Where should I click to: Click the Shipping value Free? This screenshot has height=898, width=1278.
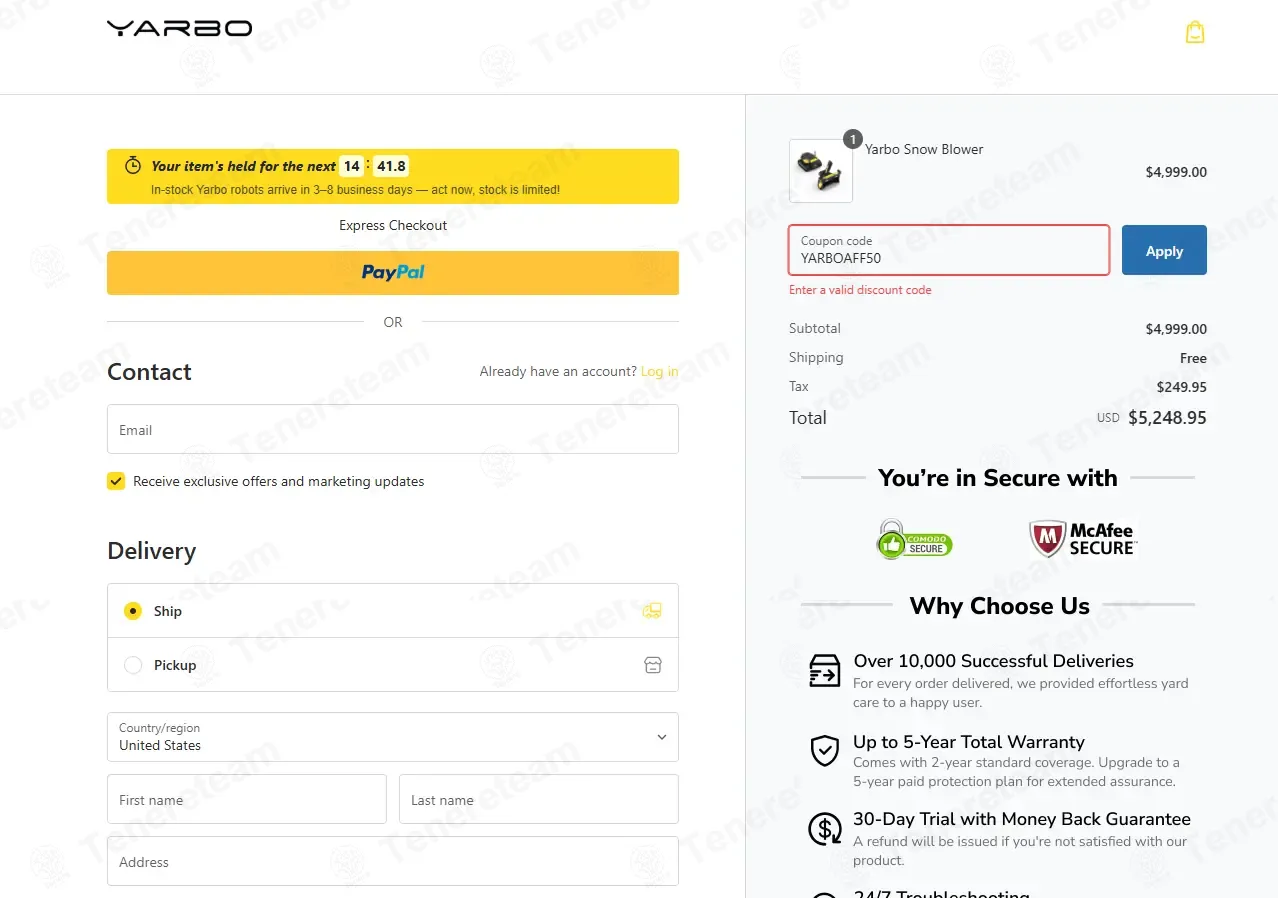pos(1193,358)
